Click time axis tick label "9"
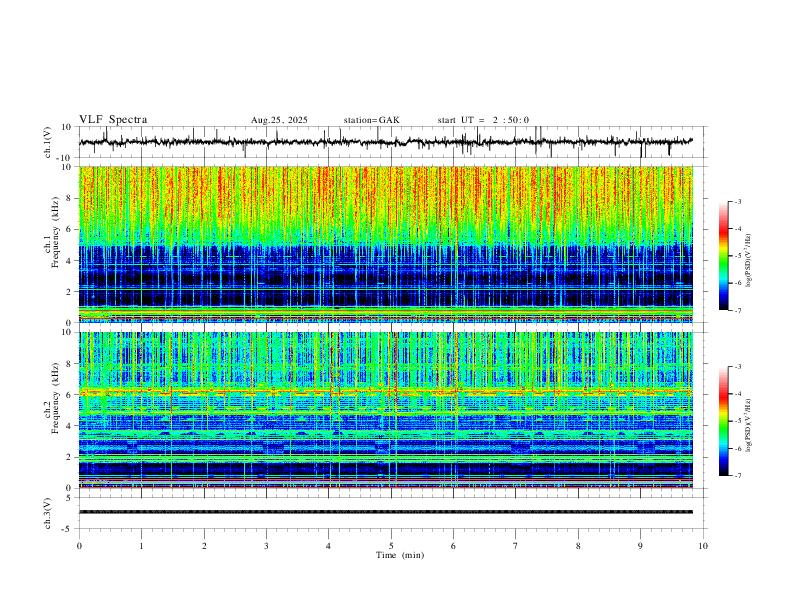 pos(640,546)
